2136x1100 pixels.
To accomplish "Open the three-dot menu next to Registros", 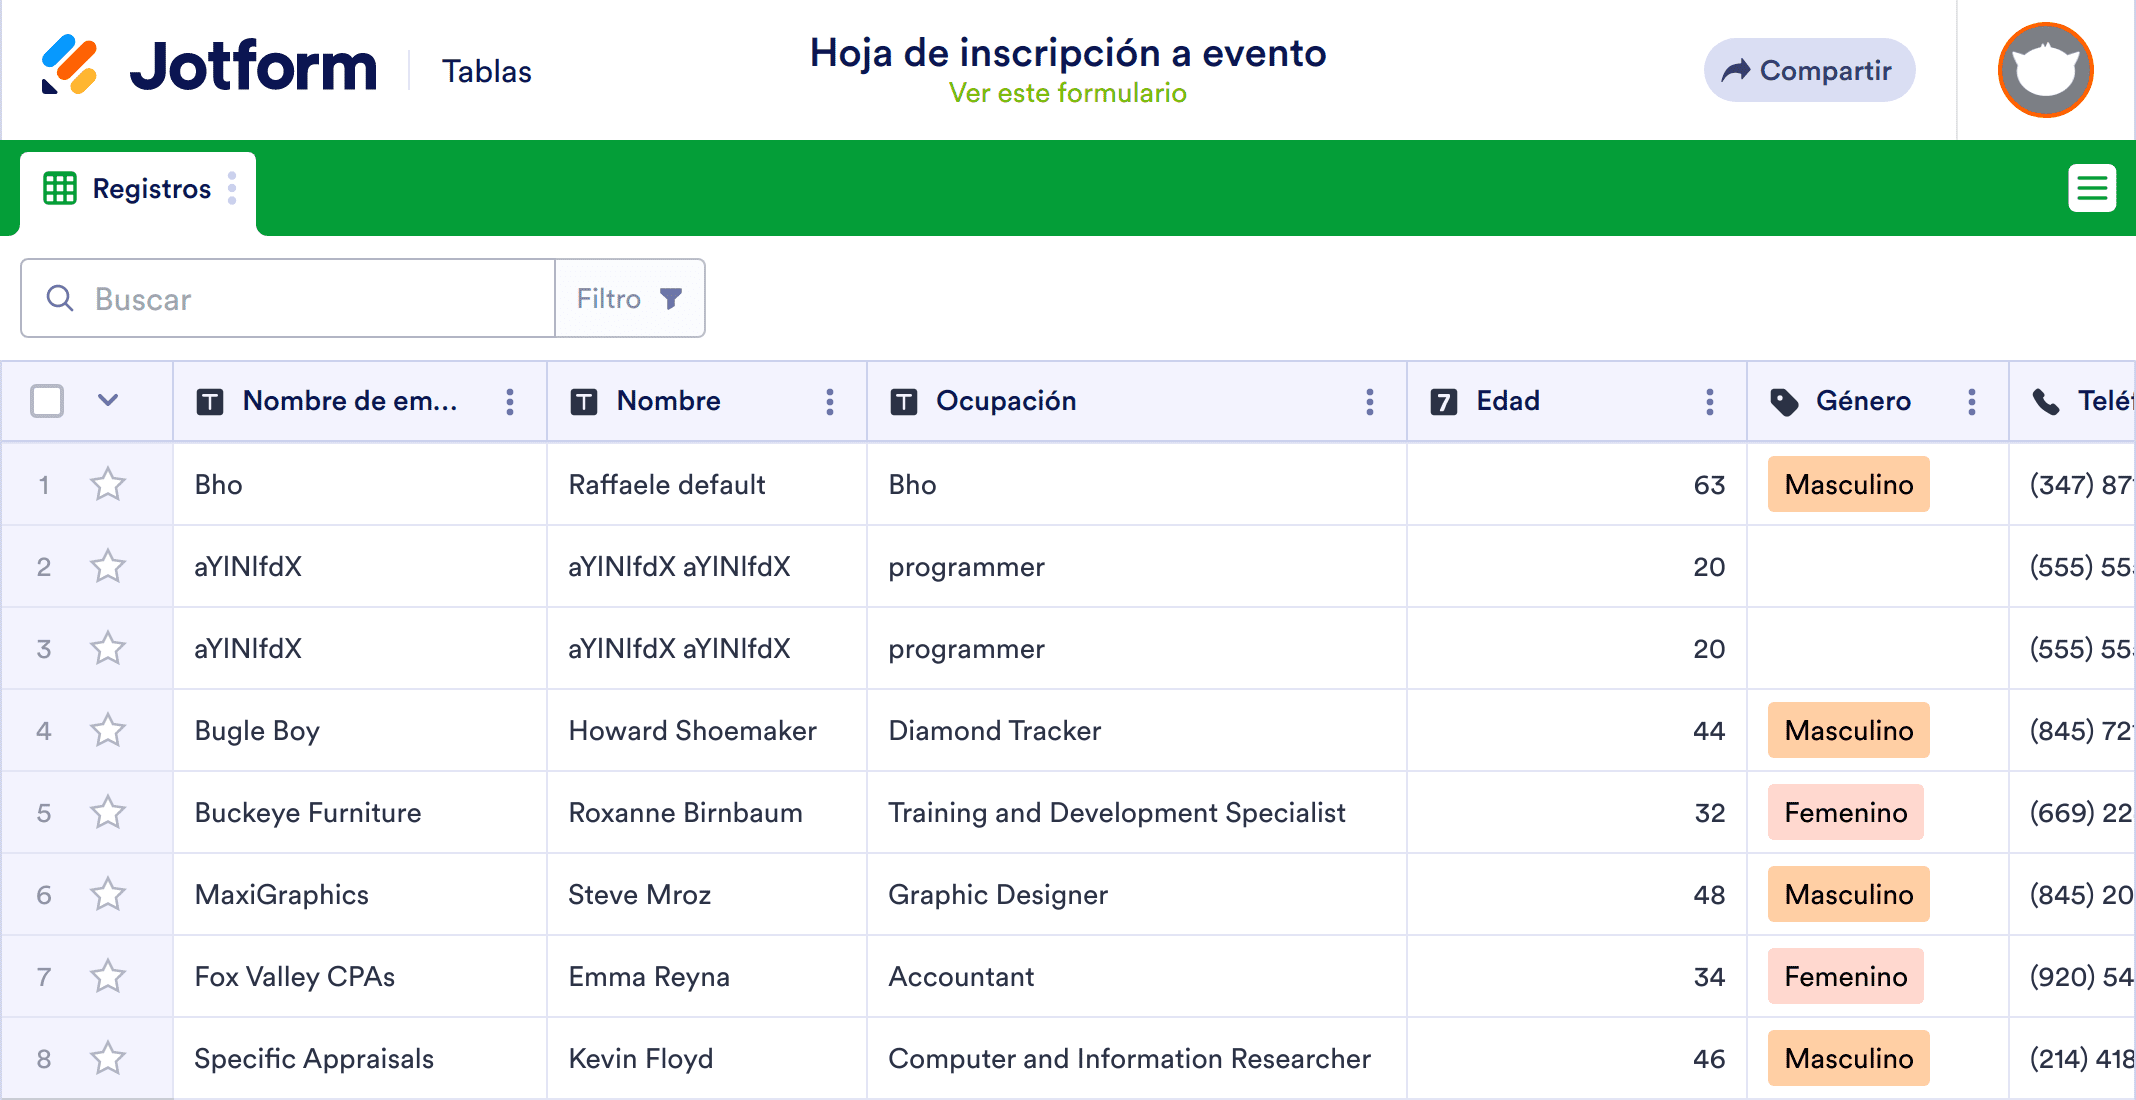I will point(233,188).
